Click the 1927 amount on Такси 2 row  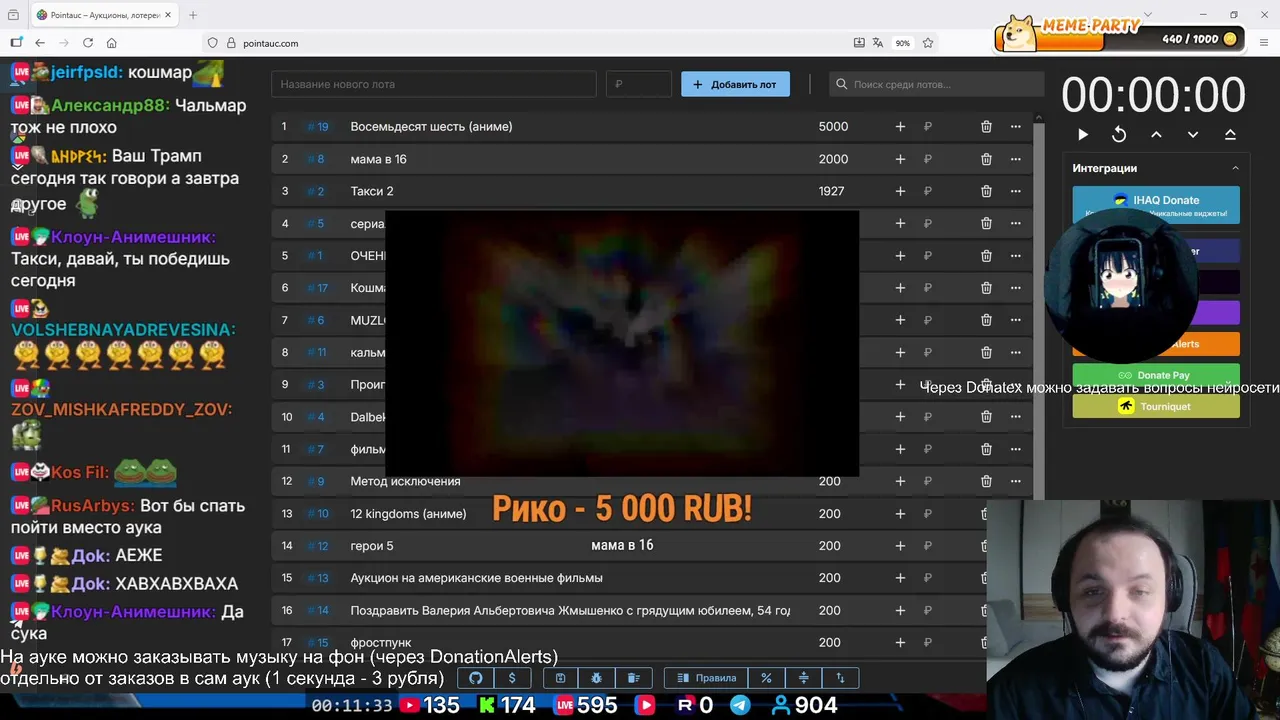click(x=831, y=191)
